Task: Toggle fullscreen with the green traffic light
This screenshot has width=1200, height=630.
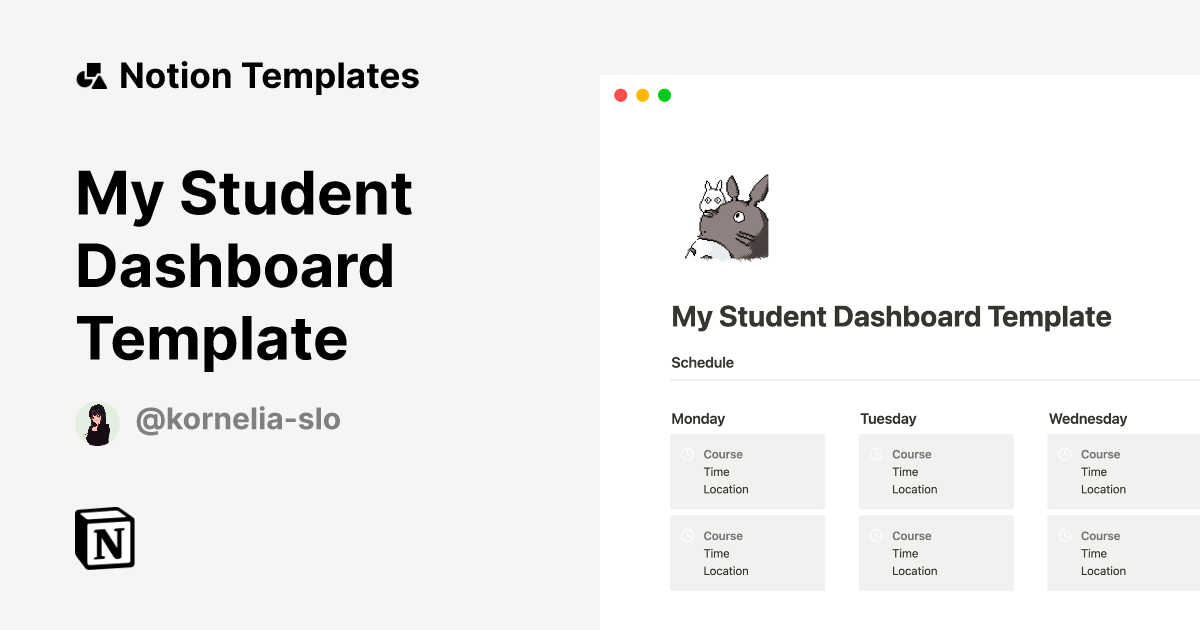Action: [x=663, y=94]
